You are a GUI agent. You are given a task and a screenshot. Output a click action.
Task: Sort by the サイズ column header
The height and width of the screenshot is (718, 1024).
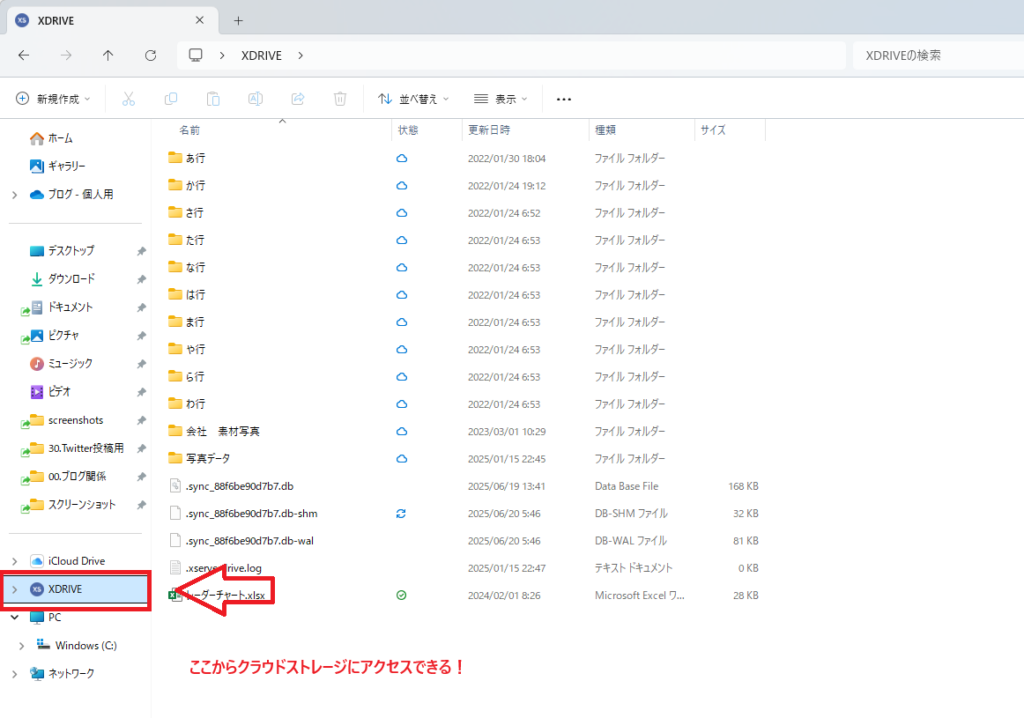712,130
